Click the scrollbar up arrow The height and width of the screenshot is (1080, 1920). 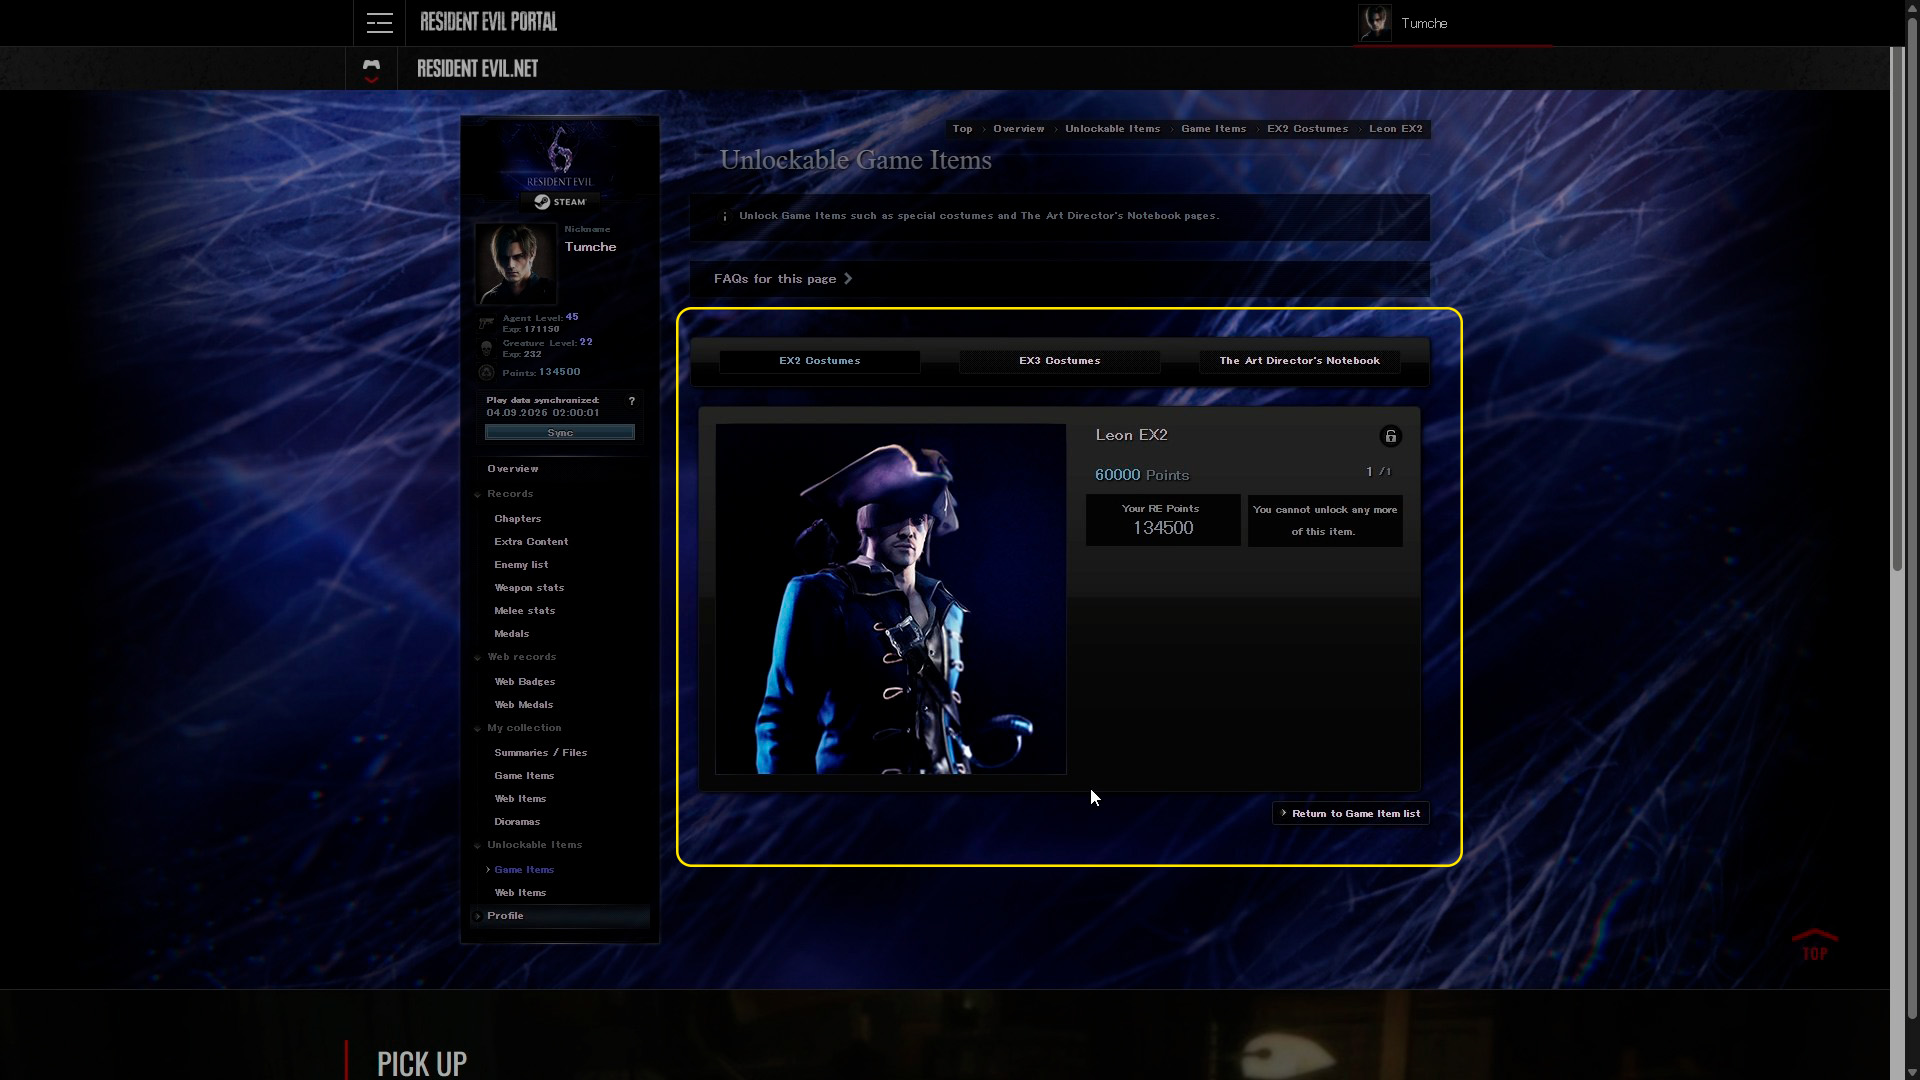tap(1913, 7)
